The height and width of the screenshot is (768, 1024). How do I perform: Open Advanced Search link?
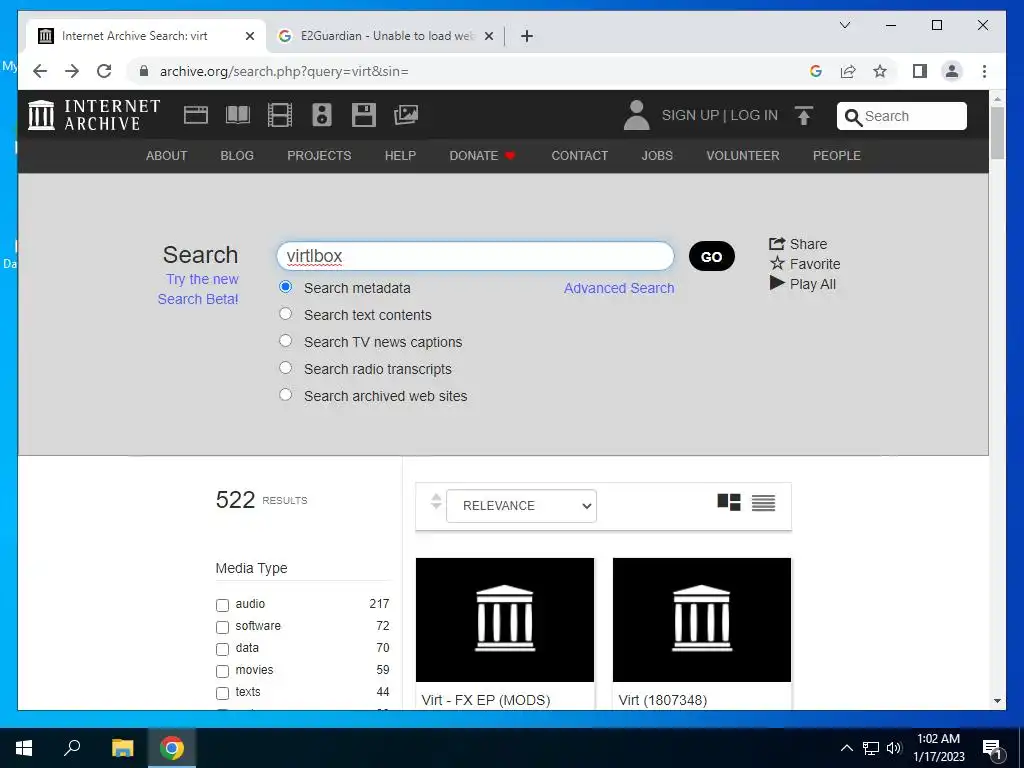point(619,288)
